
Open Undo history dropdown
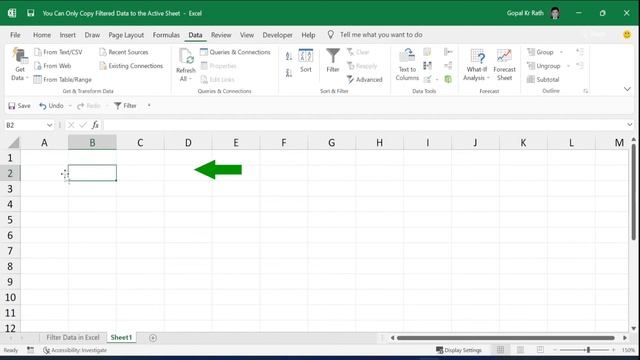(70, 106)
